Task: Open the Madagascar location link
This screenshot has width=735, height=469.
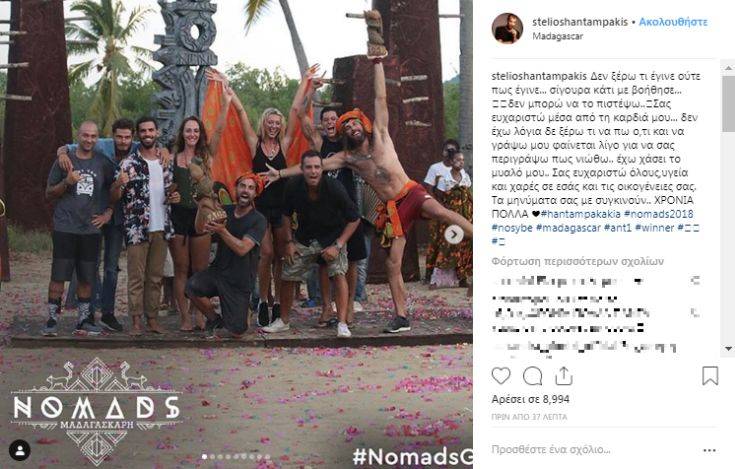Action: [557, 36]
